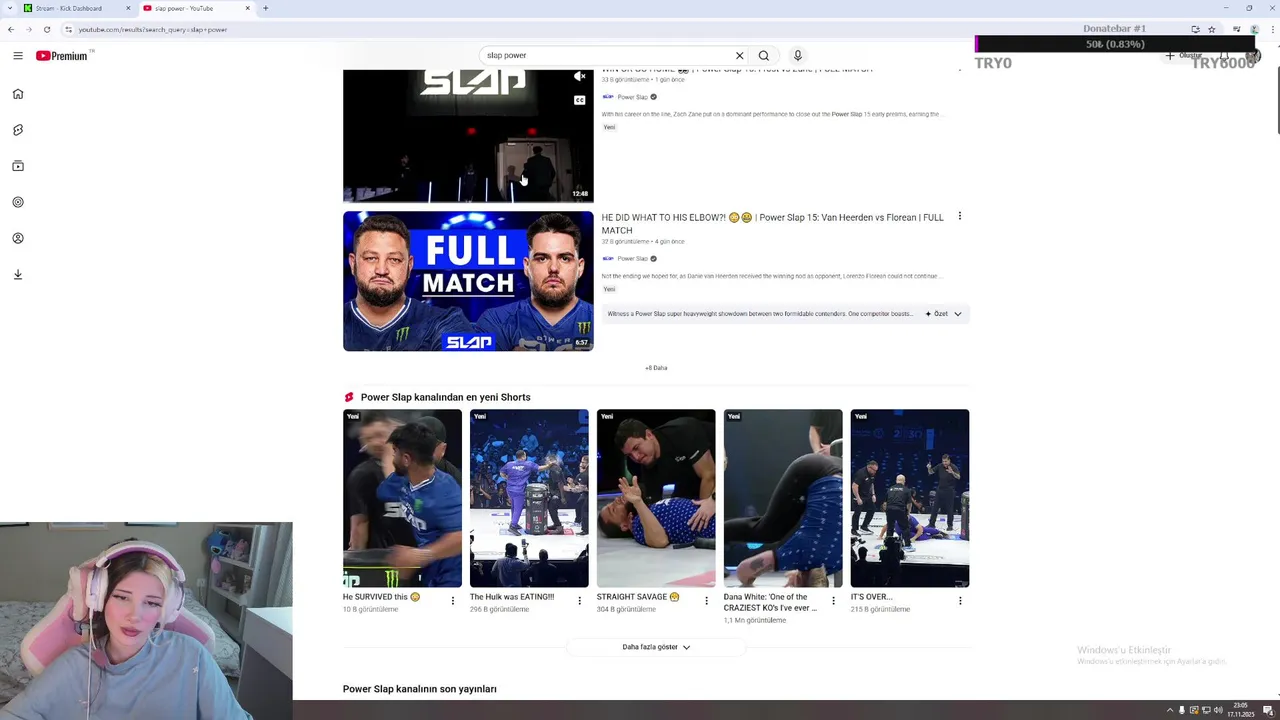Click the Shorts logo by section heading

pyautogui.click(x=349, y=397)
